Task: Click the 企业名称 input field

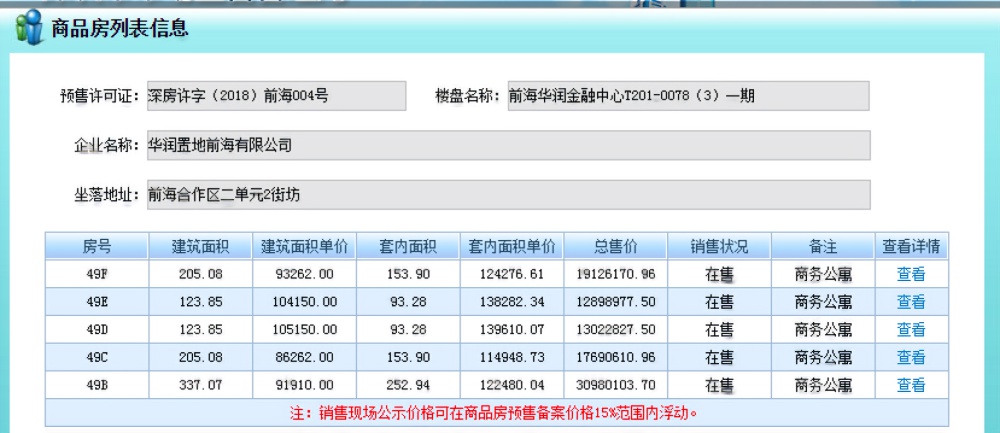Action: (x=508, y=145)
